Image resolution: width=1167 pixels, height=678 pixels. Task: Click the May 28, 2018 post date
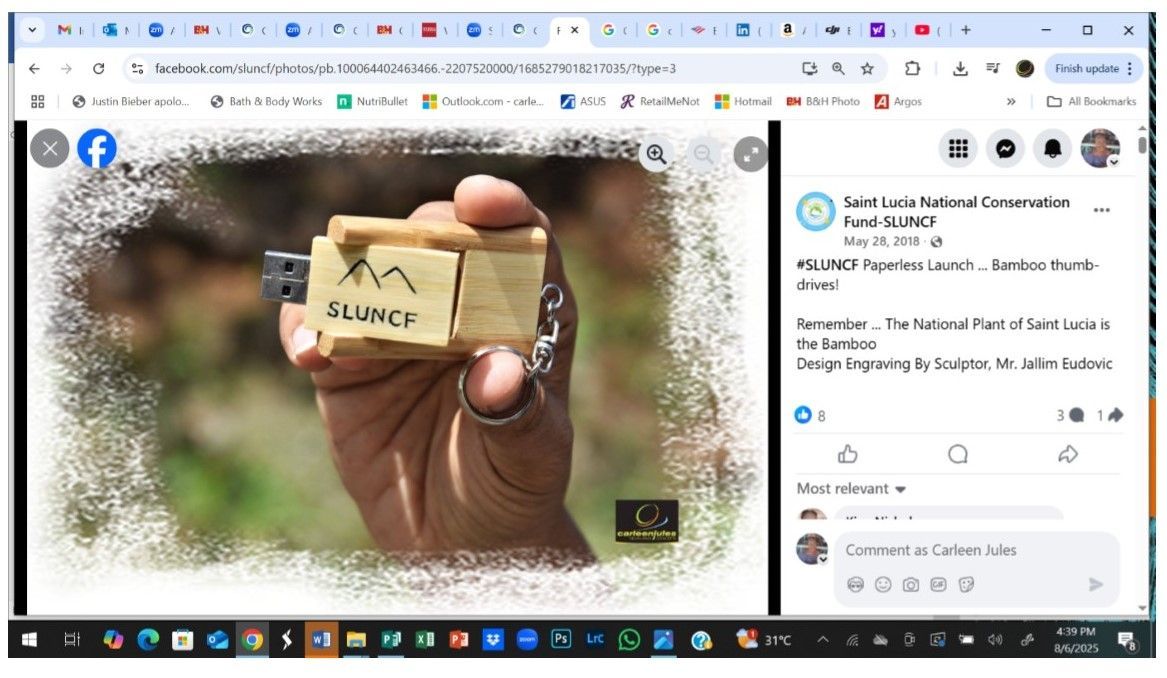(x=881, y=241)
